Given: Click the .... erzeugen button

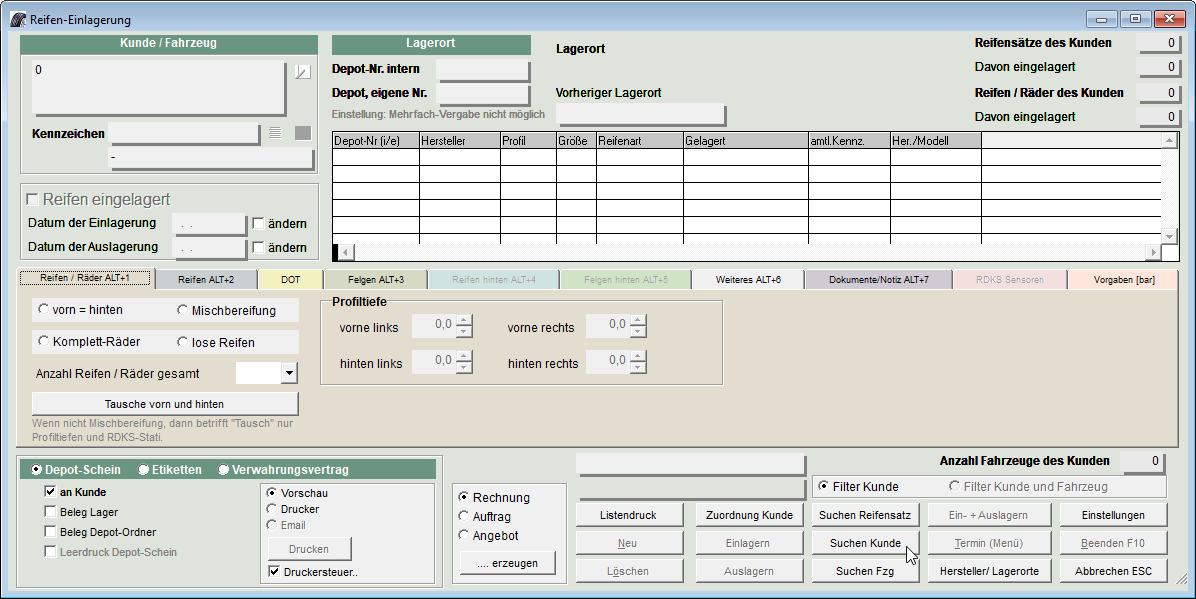Looking at the screenshot, I should pos(507,563).
